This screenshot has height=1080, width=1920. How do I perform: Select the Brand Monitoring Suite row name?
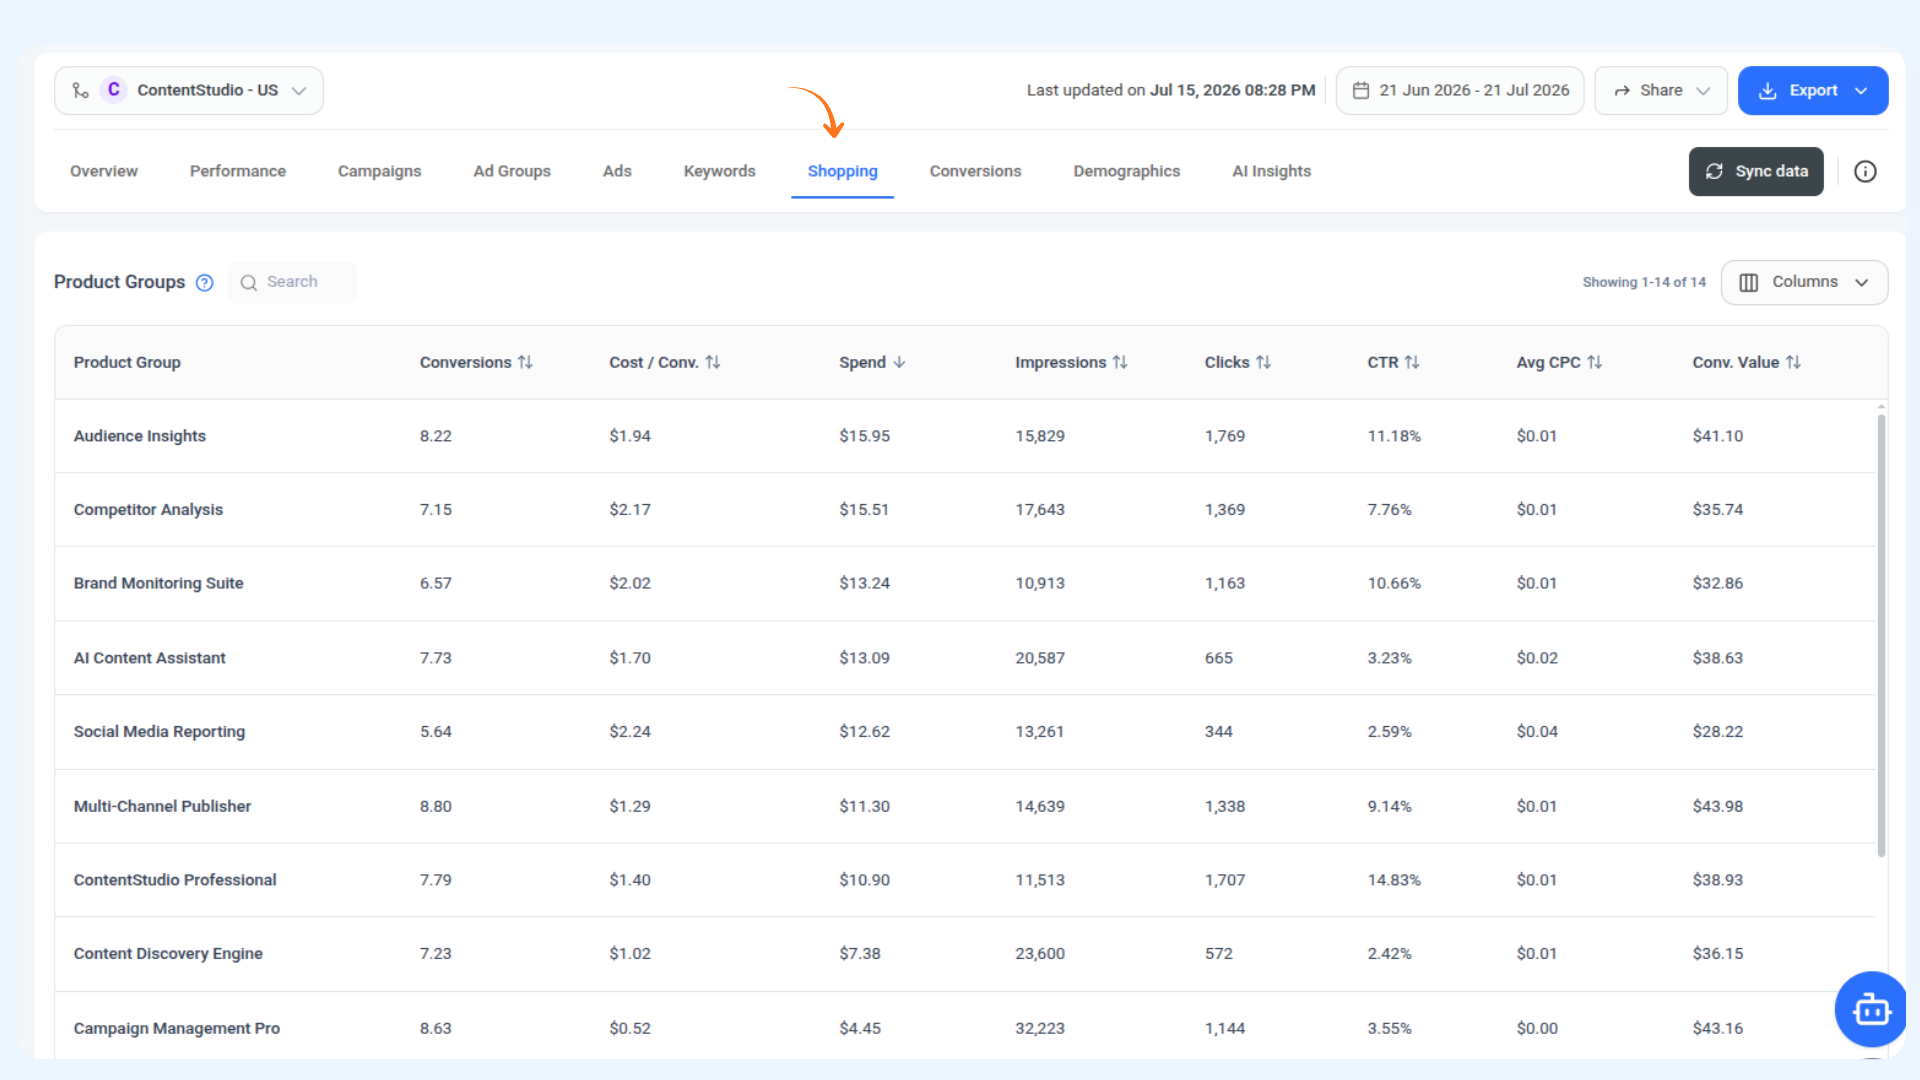point(158,583)
